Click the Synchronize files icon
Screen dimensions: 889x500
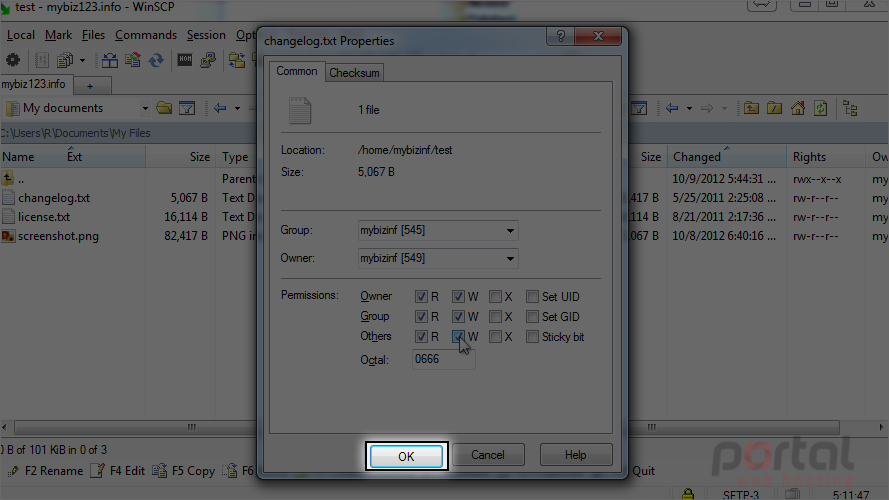133,60
